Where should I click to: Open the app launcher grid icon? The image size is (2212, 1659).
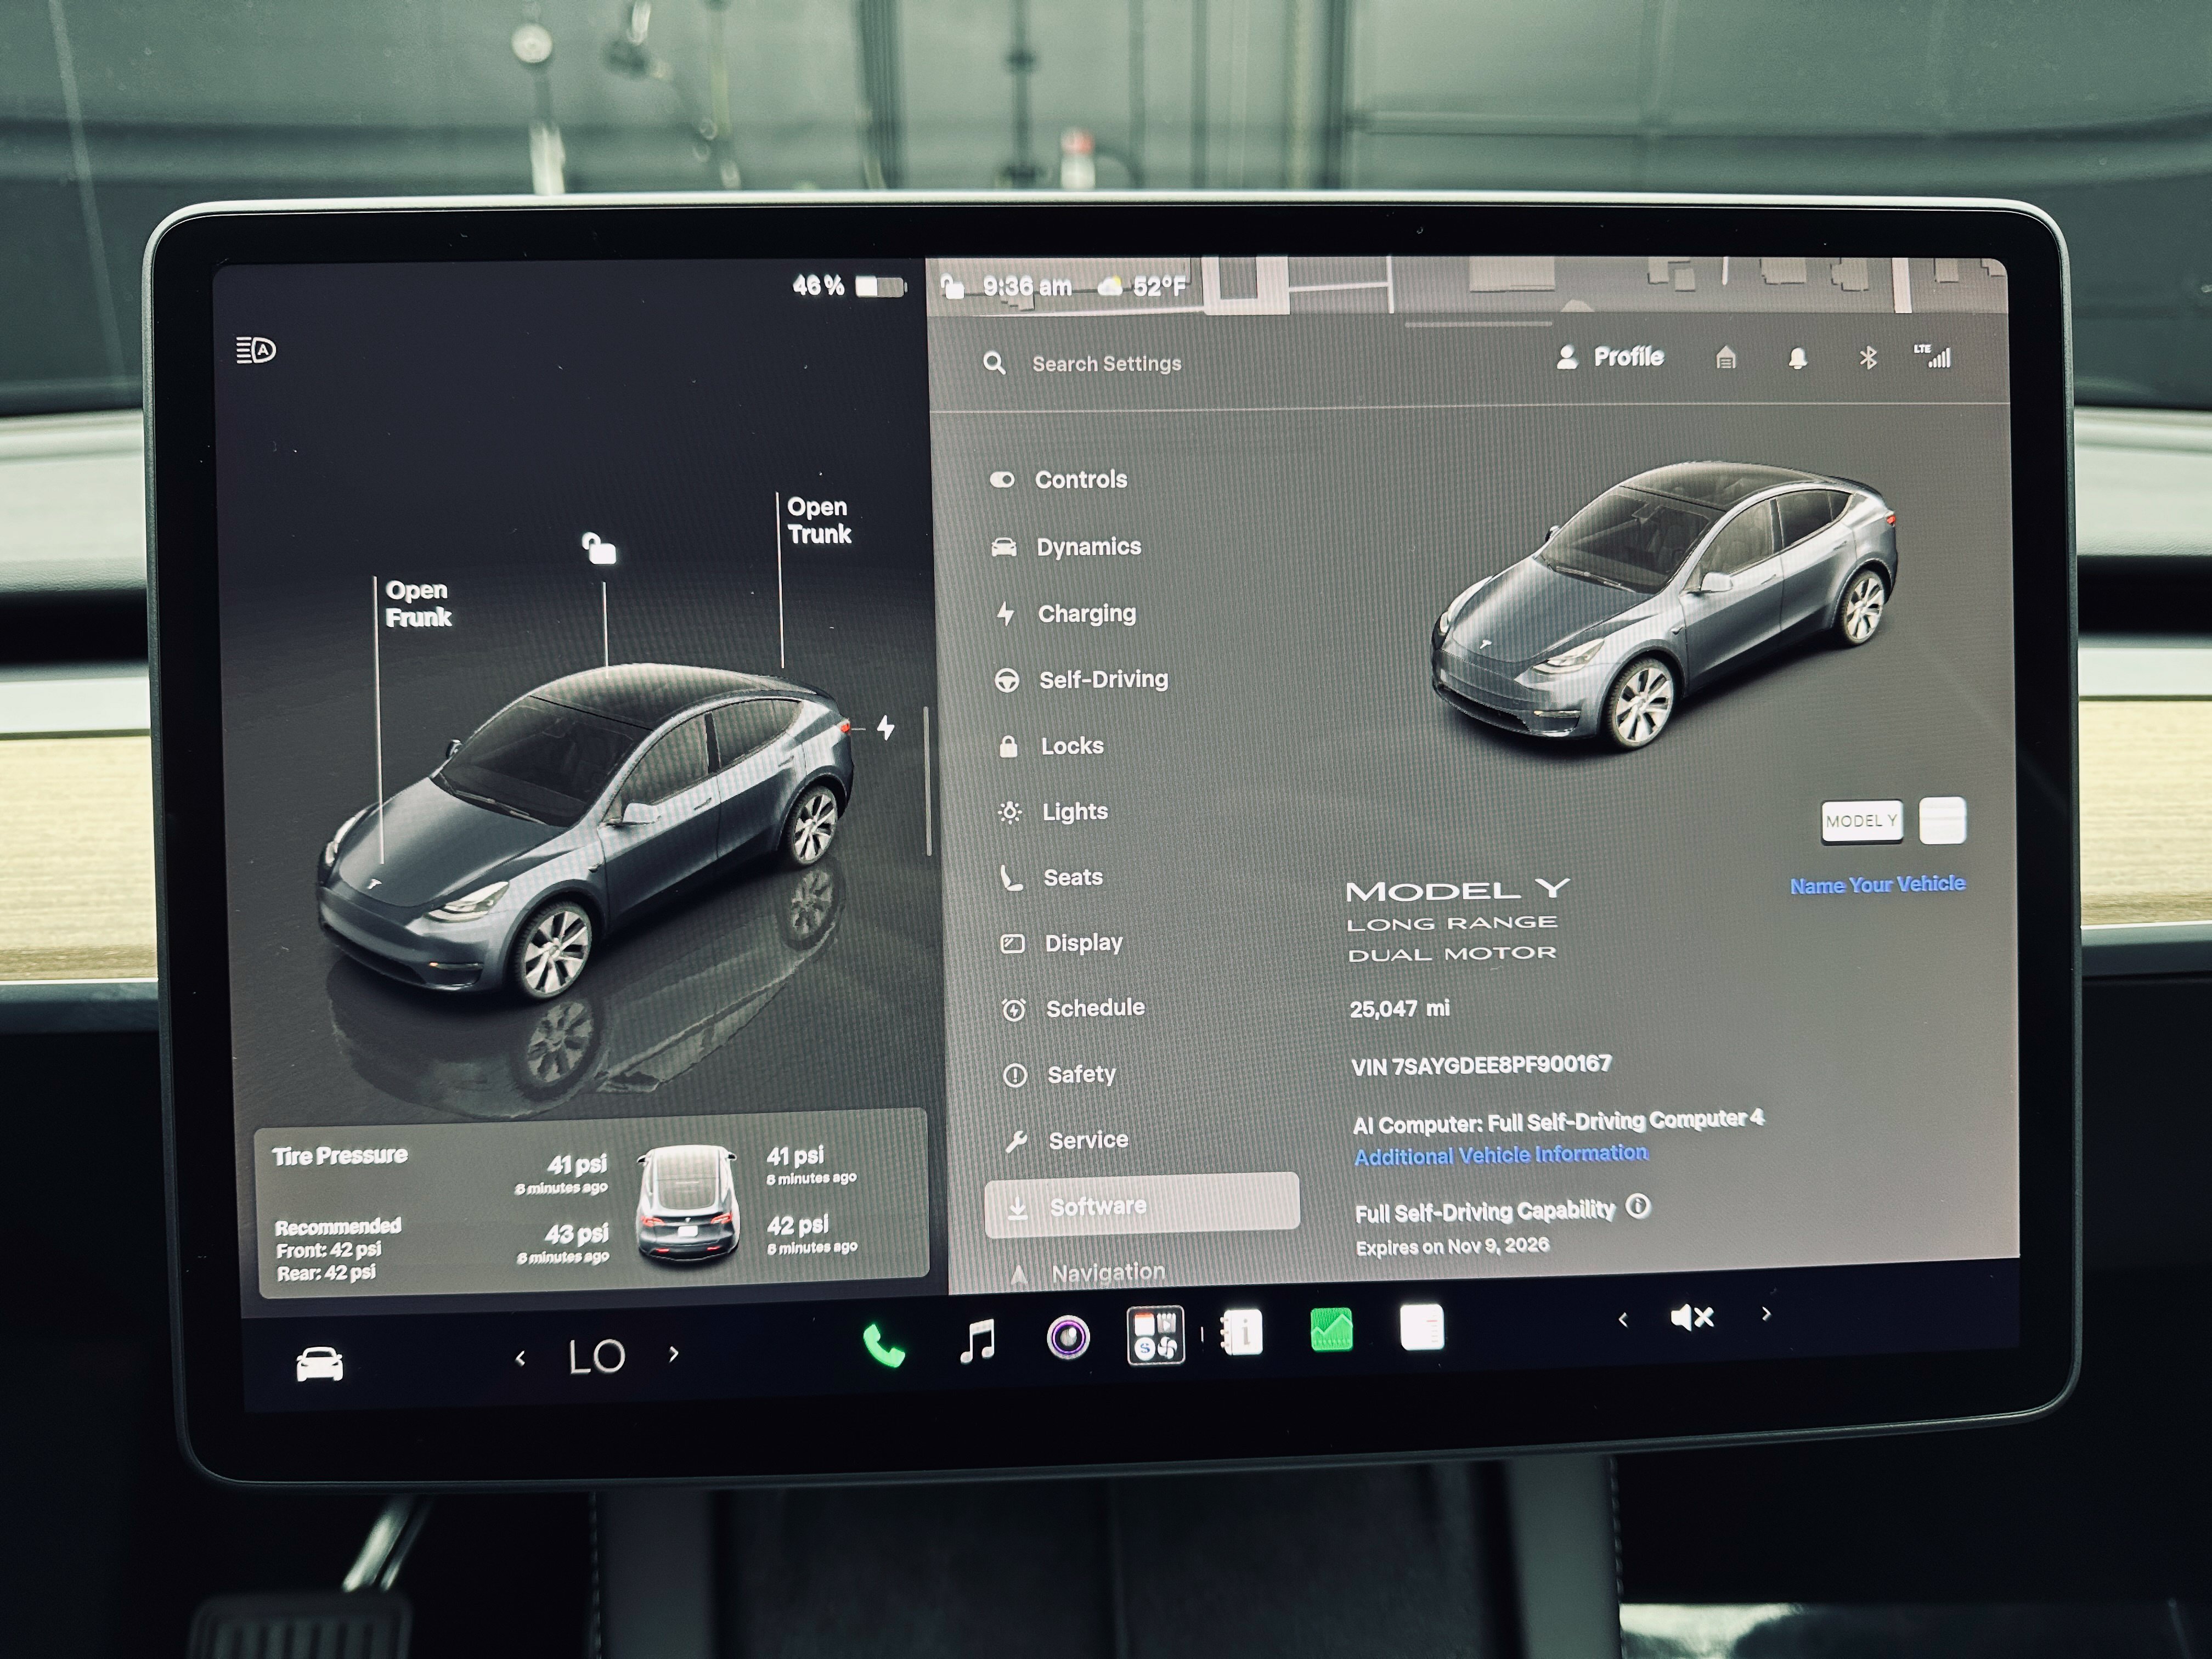click(x=1156, y=1335)
